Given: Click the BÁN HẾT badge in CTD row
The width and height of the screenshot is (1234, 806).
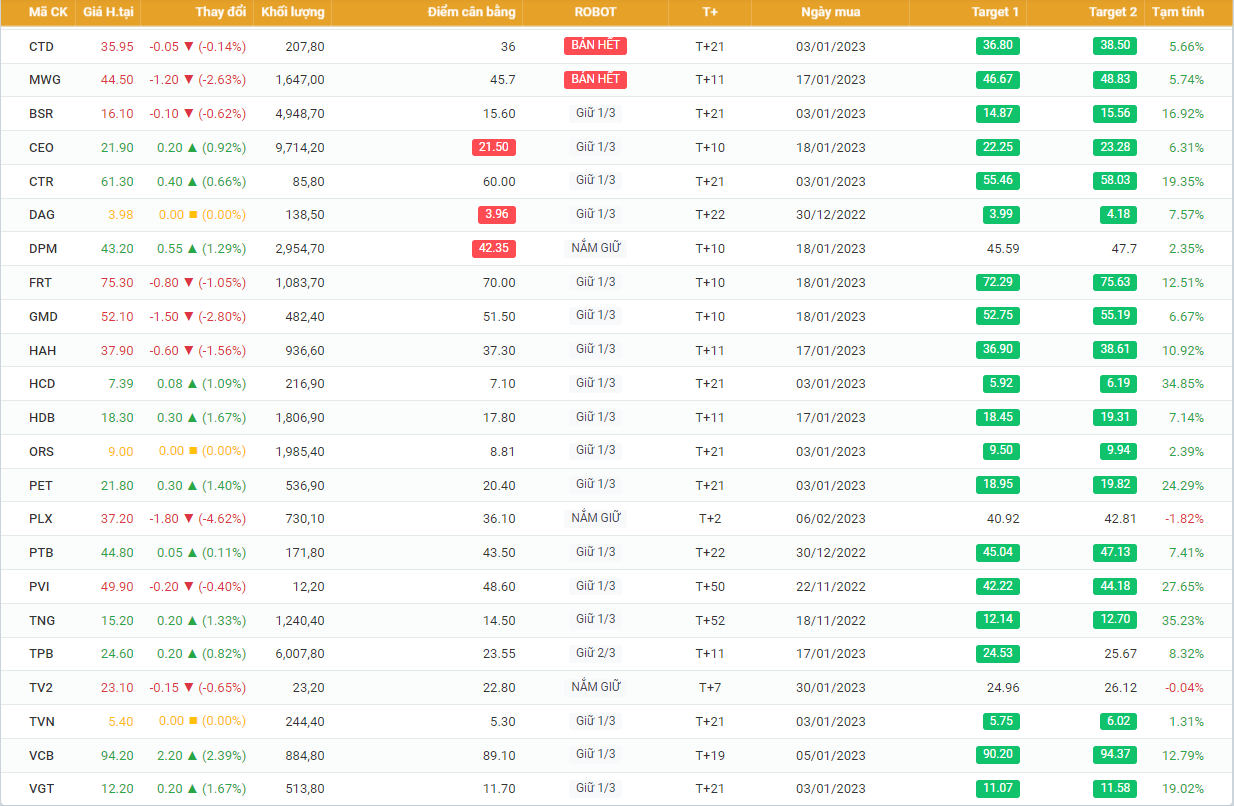Looking at the screenshot, I should 595,45.
